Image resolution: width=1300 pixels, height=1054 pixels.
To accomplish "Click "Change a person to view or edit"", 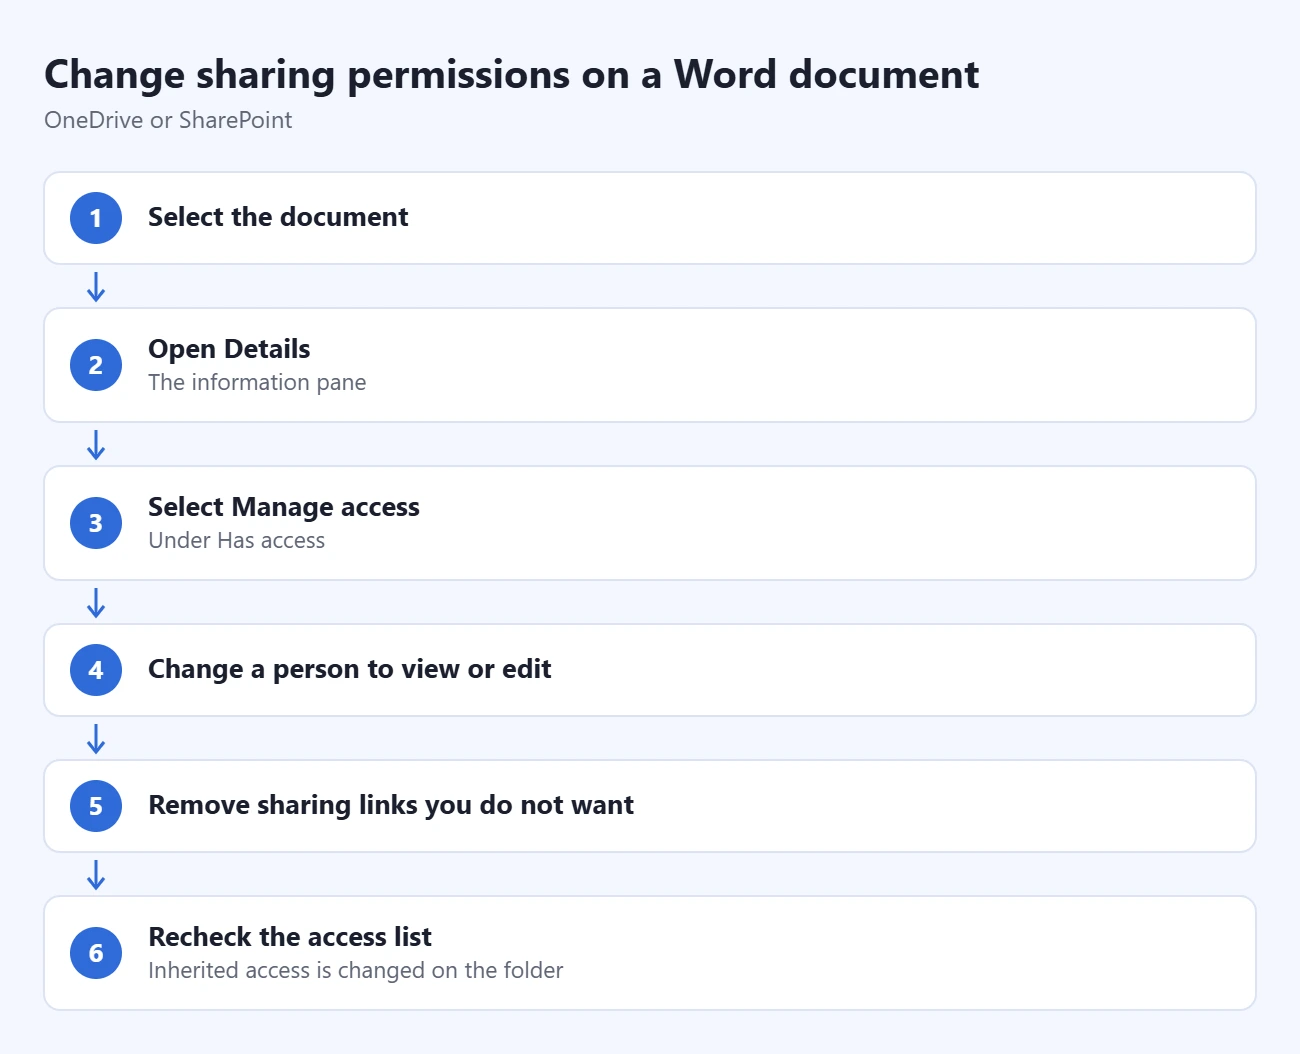I will pos(350,669).
